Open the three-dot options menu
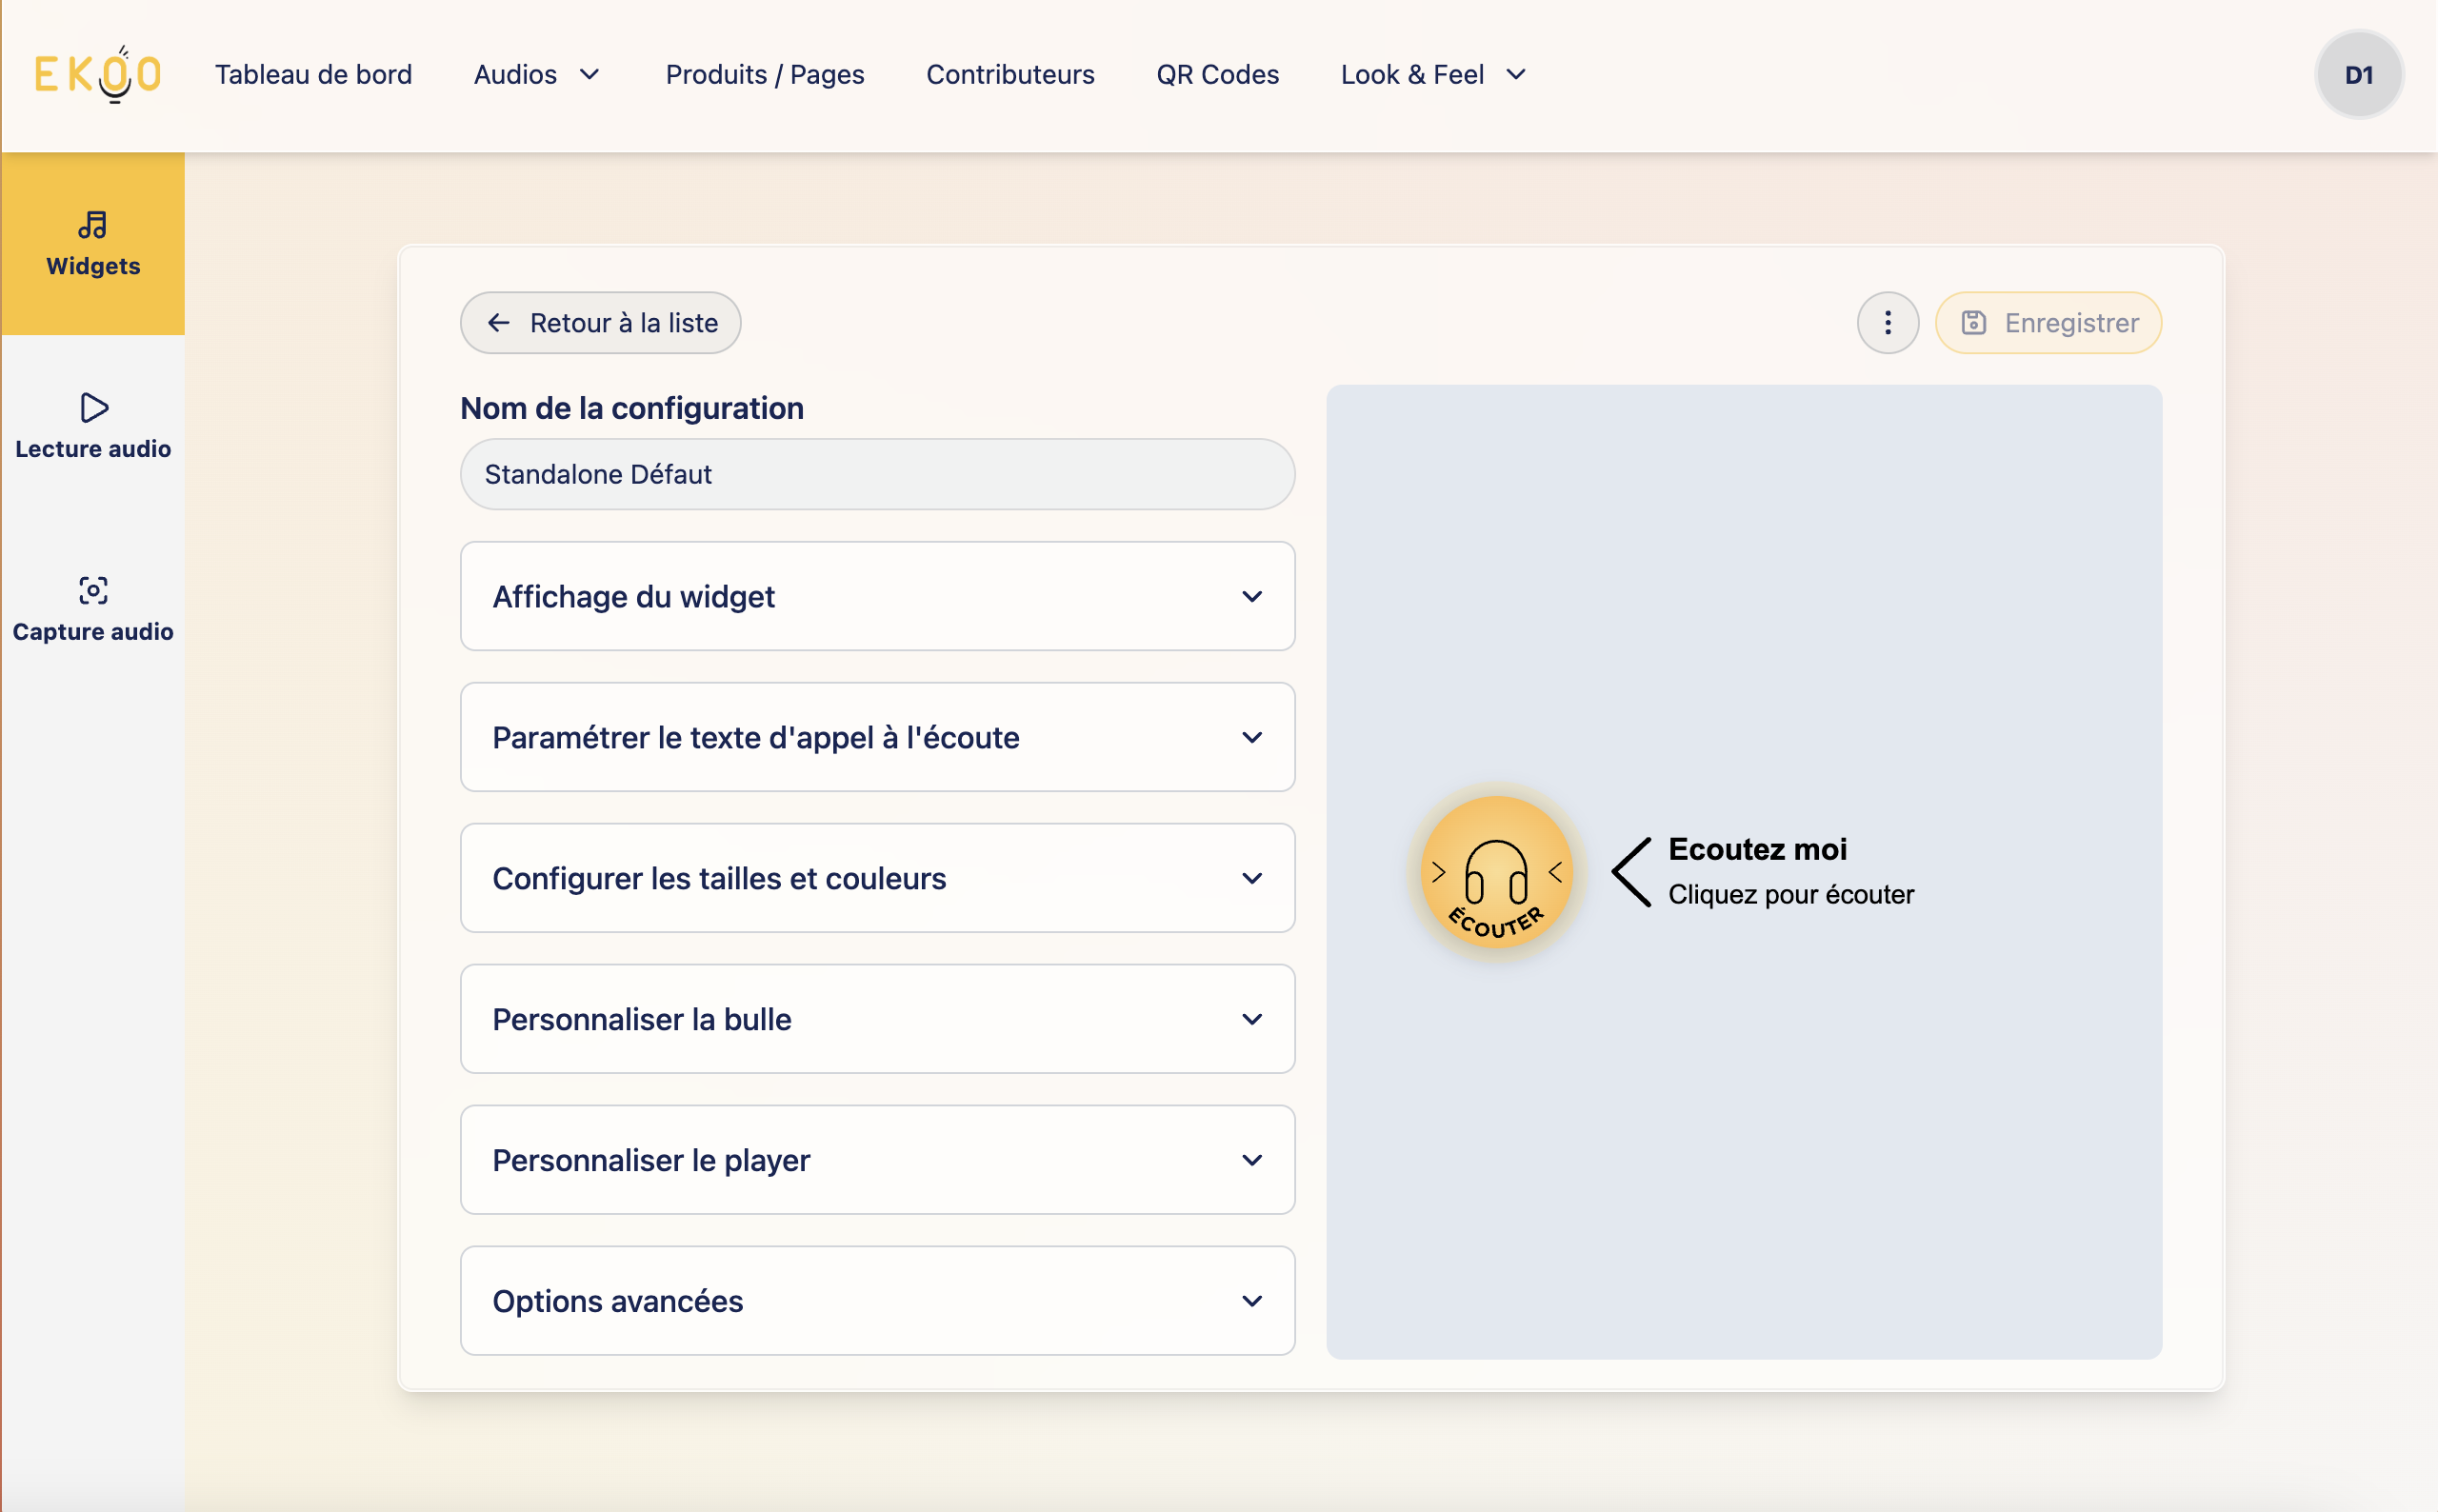This screenshot has width=2438, height=1512. [x=1887, y=323]
